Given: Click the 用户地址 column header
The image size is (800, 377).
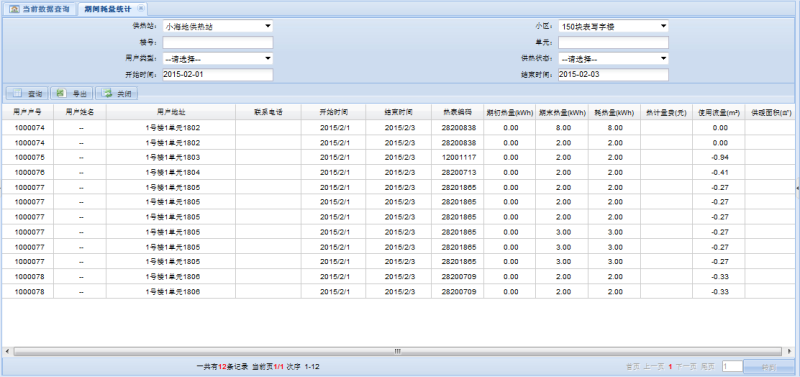Looking at the screenshot, I should [x=171, y=112].
